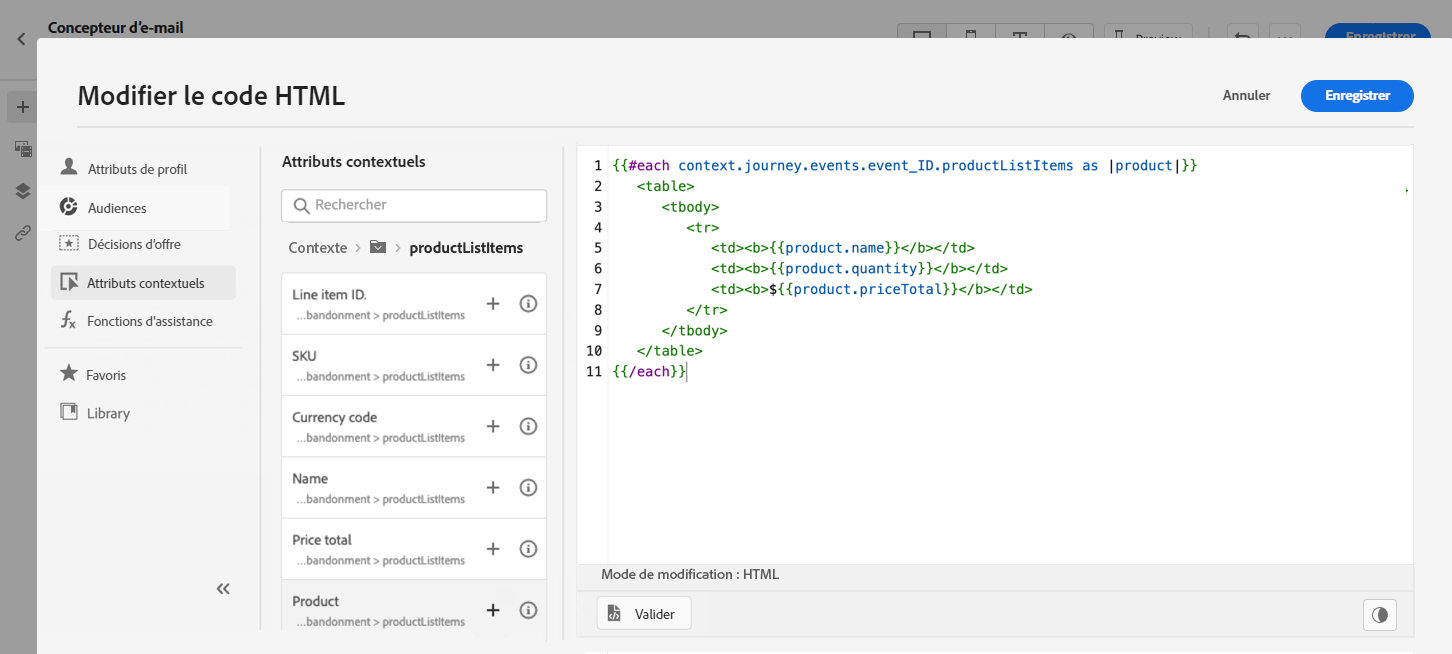Collapse the left navigation panel
This screenshot has height=654, width=1452.
click(x=223, y=589)
